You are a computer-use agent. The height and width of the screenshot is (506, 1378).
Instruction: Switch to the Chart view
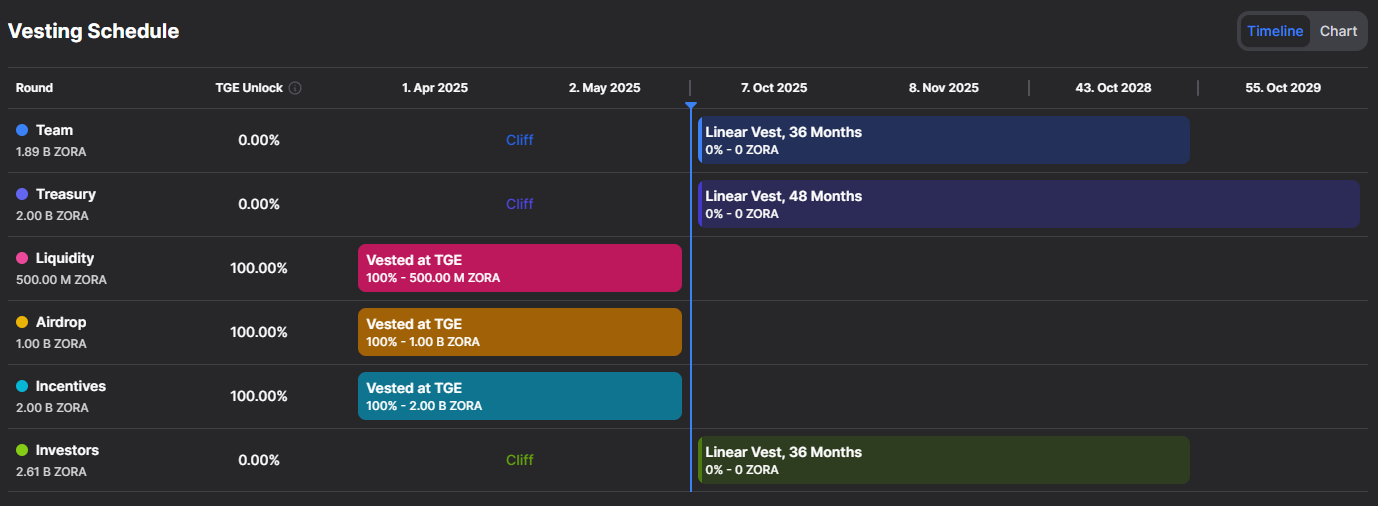1338,31
